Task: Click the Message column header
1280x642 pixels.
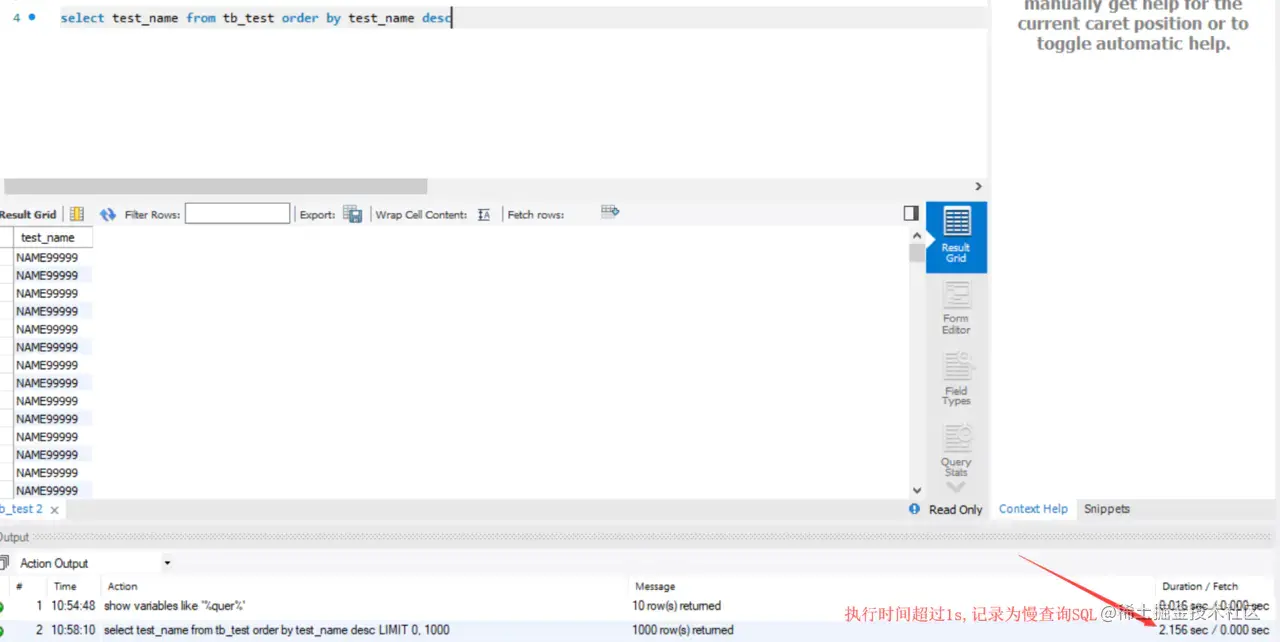Action: click(x=655, y=586)
